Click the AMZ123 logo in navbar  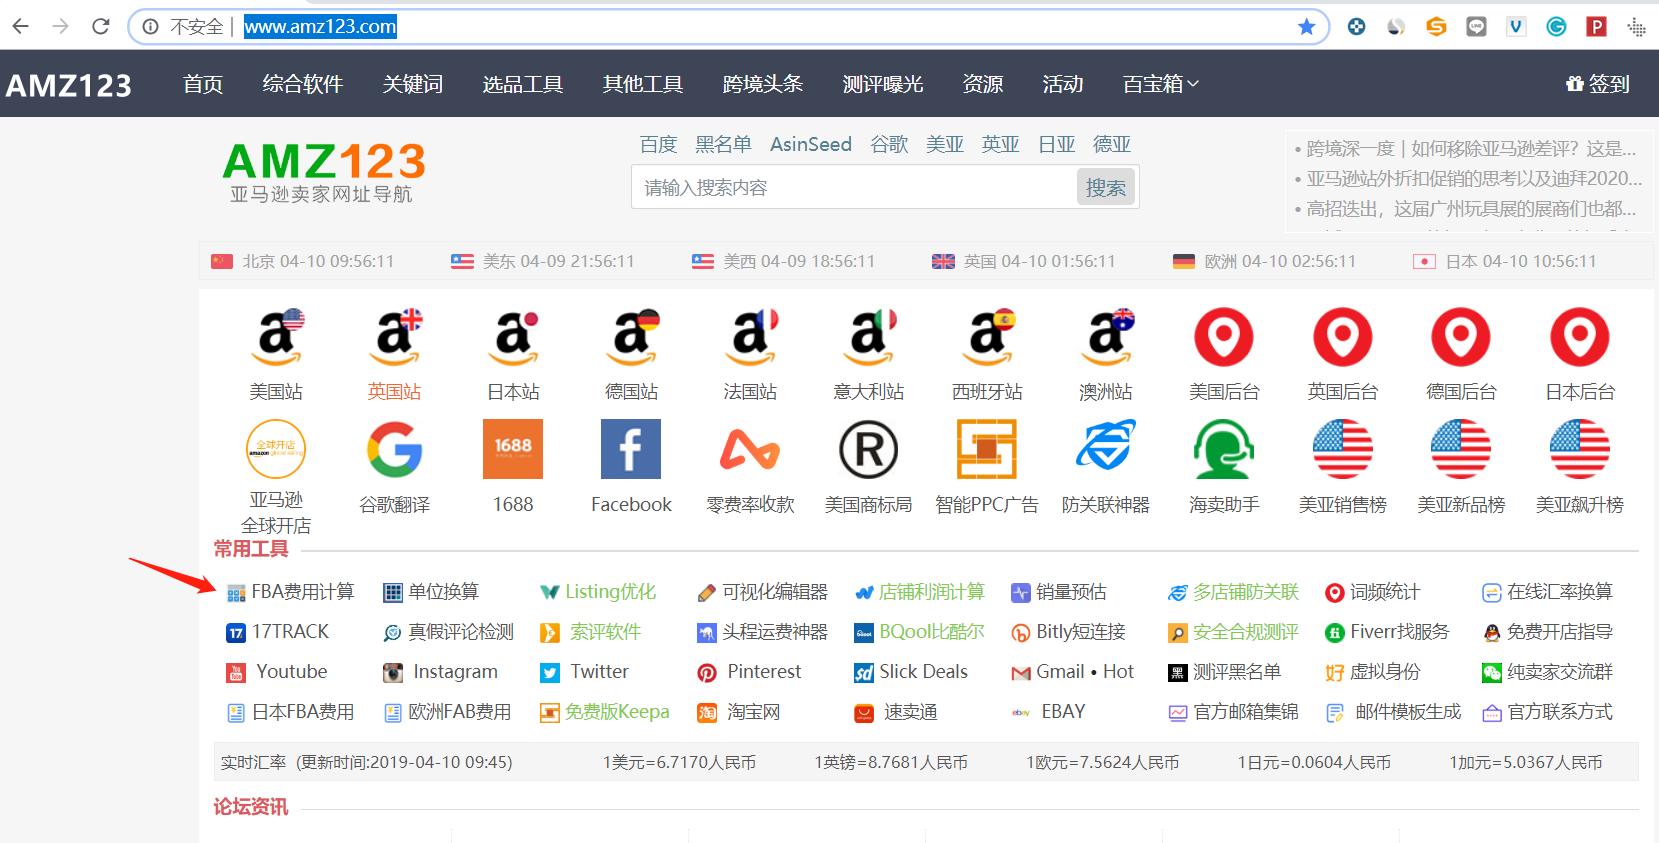[x=69, y=85]
